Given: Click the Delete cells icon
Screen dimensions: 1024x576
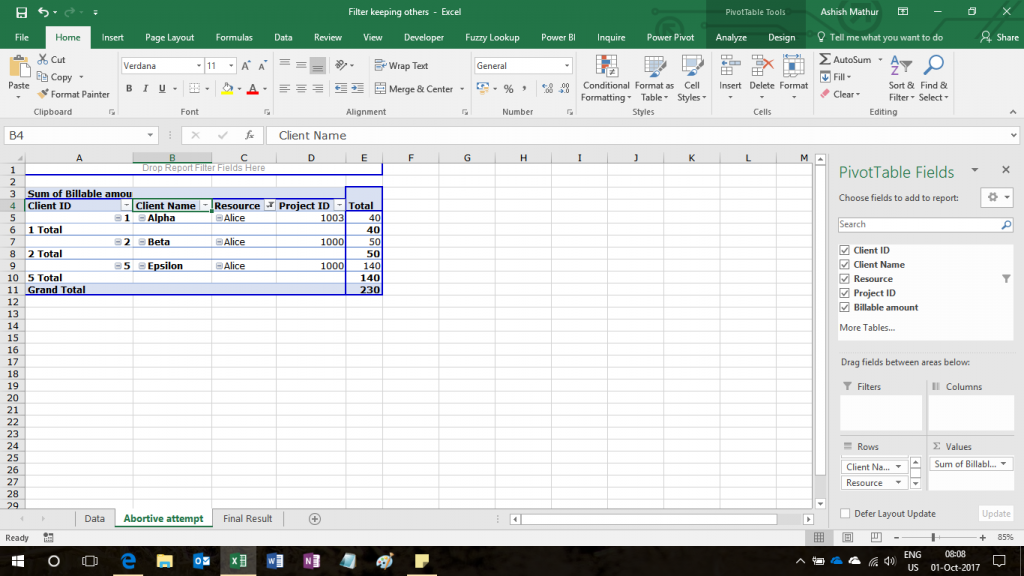Looking at the screenshot, I should [x=761, y=67].
